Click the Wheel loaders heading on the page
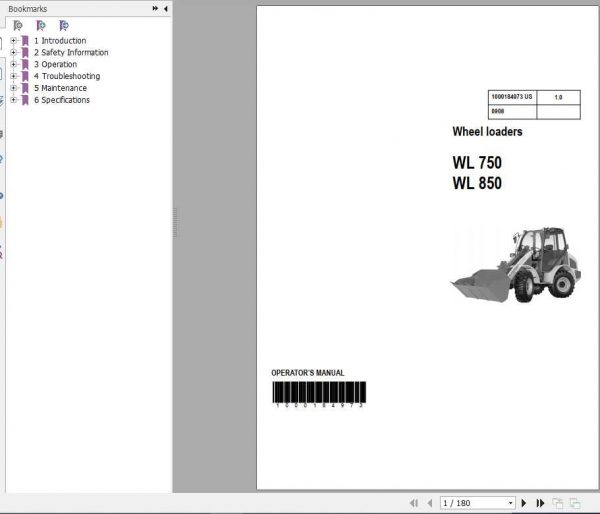Image resolution: width=600 pixels, height=514 pixels. (x=487, y=132)
